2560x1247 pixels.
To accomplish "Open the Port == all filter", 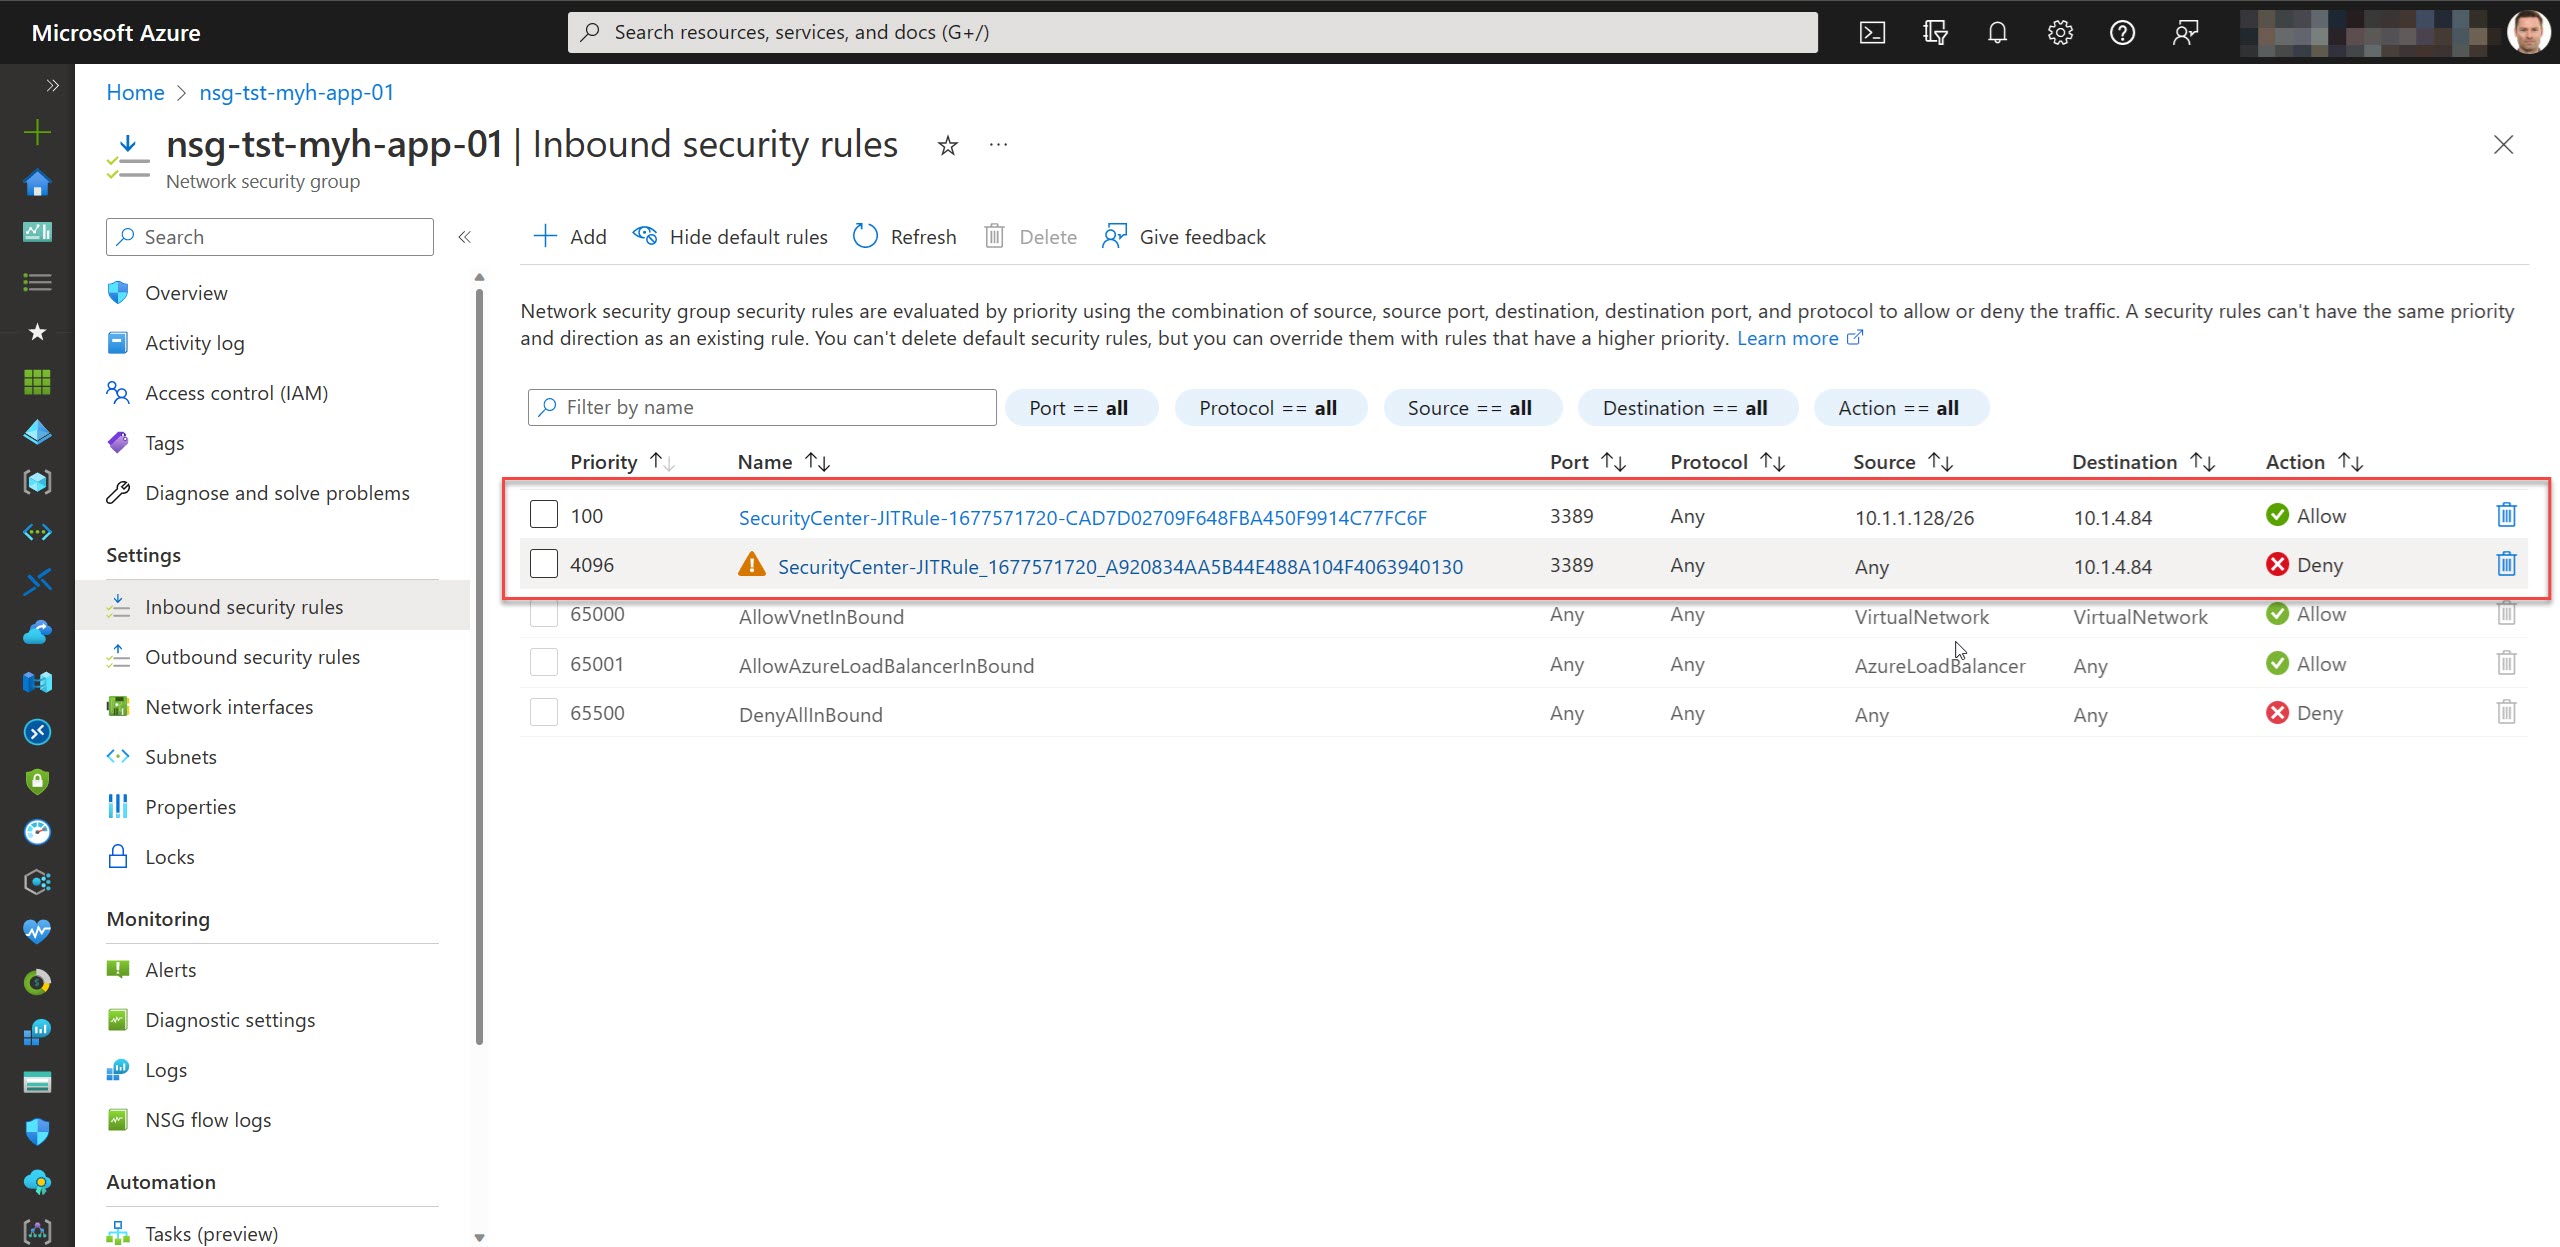I will 1081,407.
